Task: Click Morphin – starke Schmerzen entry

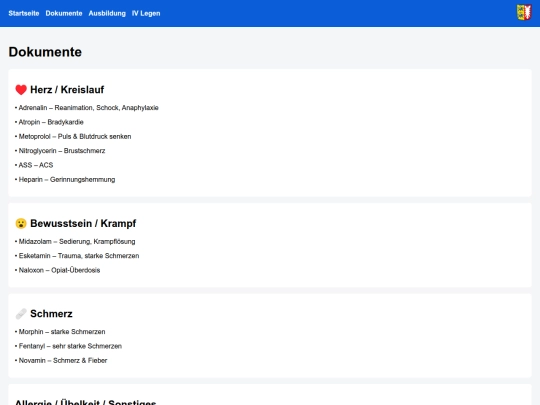Action: pos(60,332)
